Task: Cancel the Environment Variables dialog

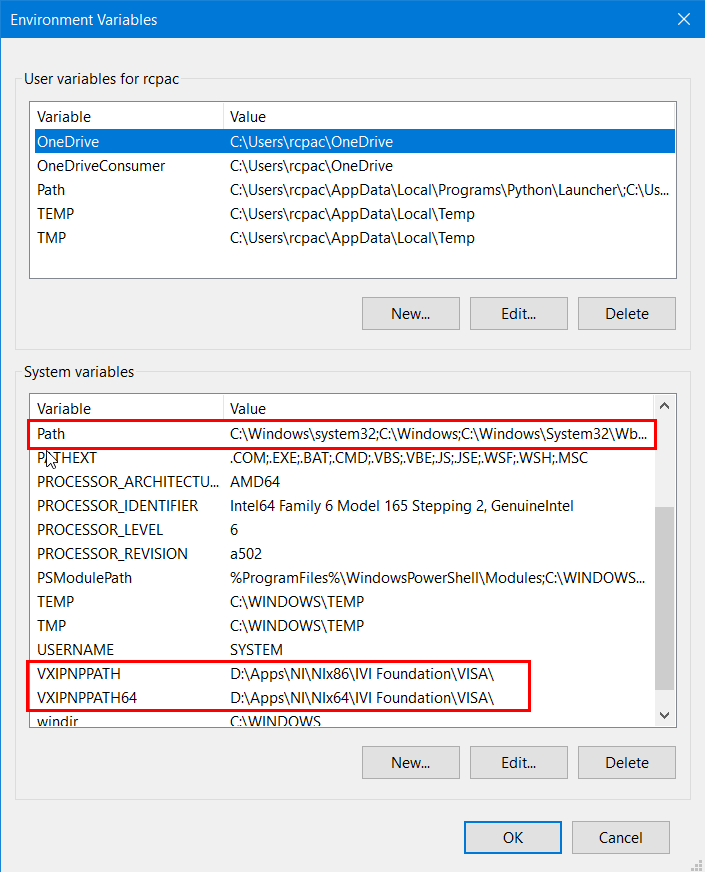Action: click(620, 838)
